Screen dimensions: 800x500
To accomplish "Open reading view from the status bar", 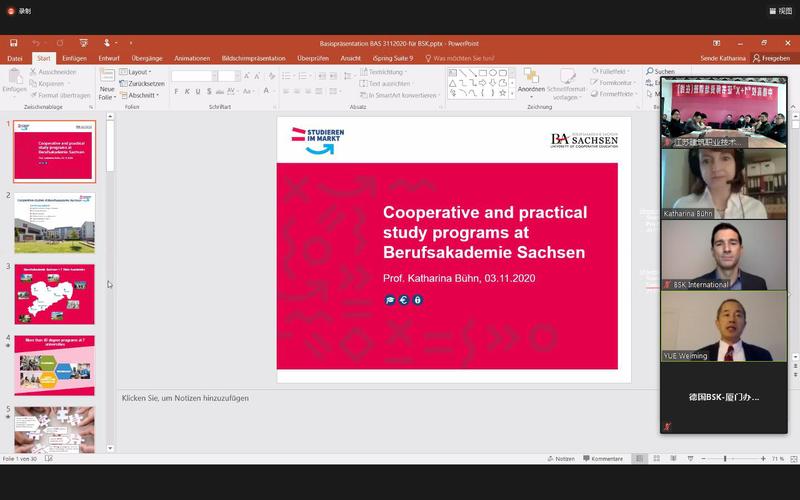I will pyautogui.click(x=672, y=458).
